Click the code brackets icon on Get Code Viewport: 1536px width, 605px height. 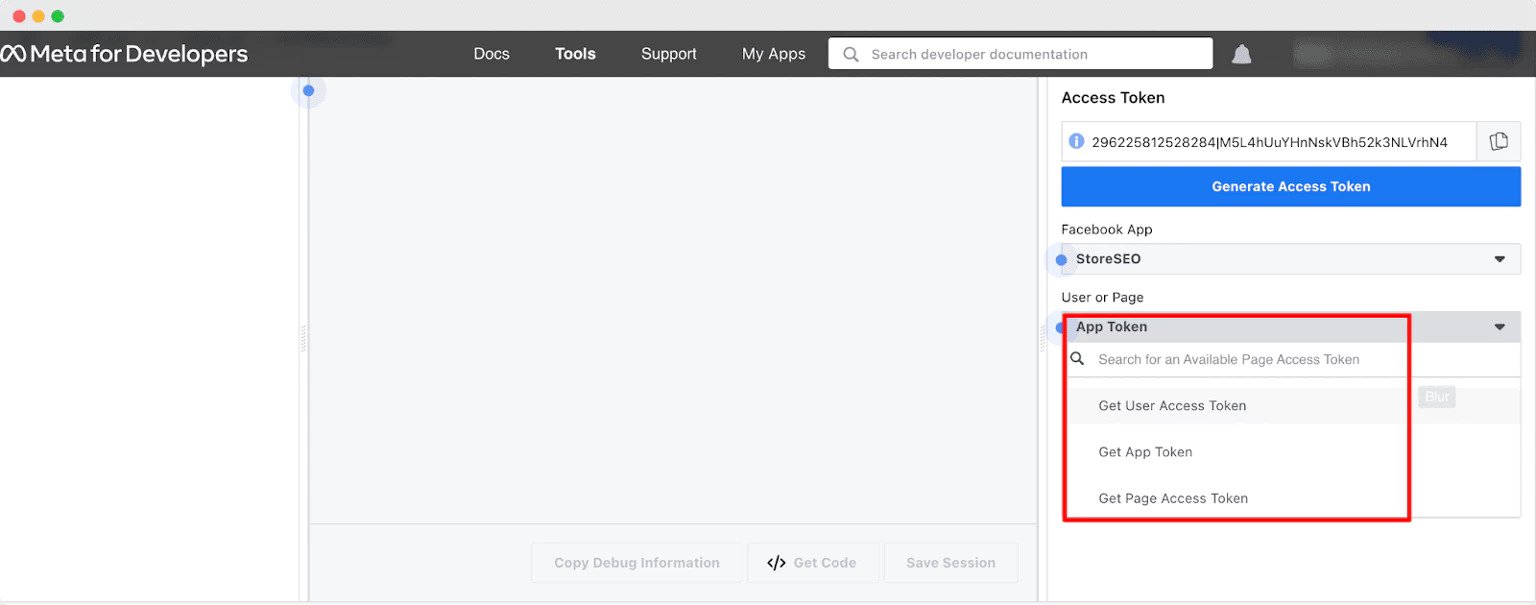point(776,563)
